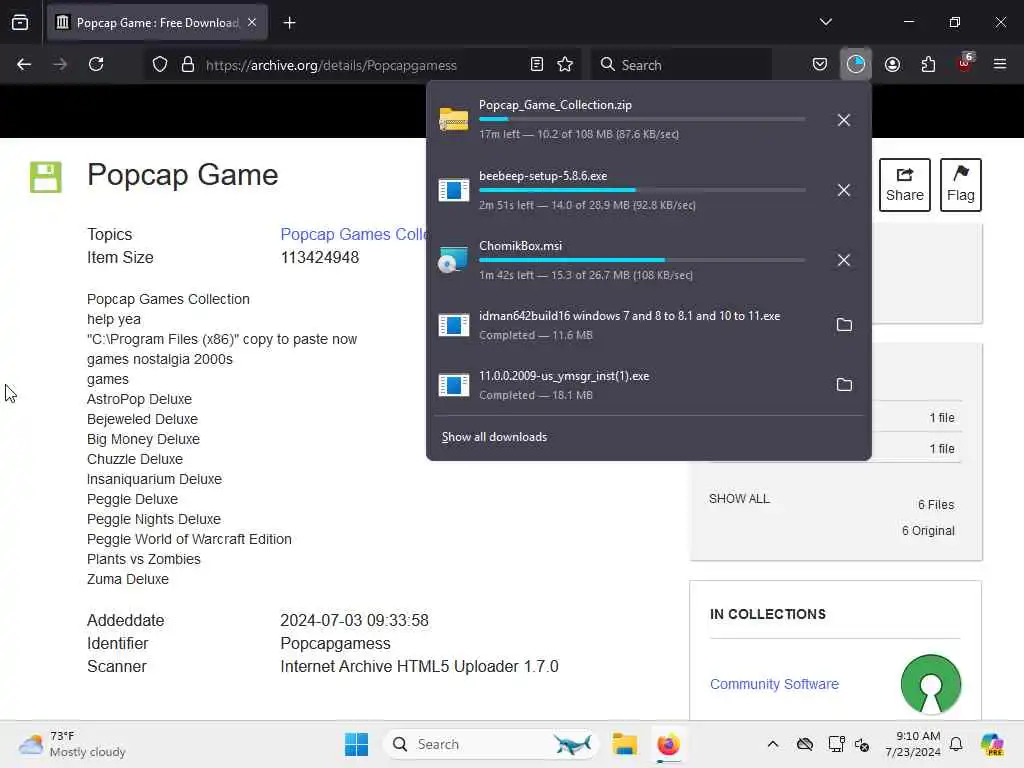Click the uBlock extension icon
The width and height of the screenshot is (1024, 768).
pyautogui.click(x=965, y=64)
